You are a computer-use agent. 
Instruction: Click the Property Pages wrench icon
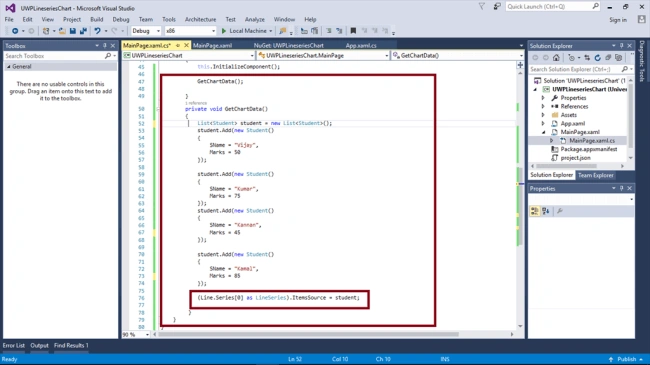tap(560, 212)
